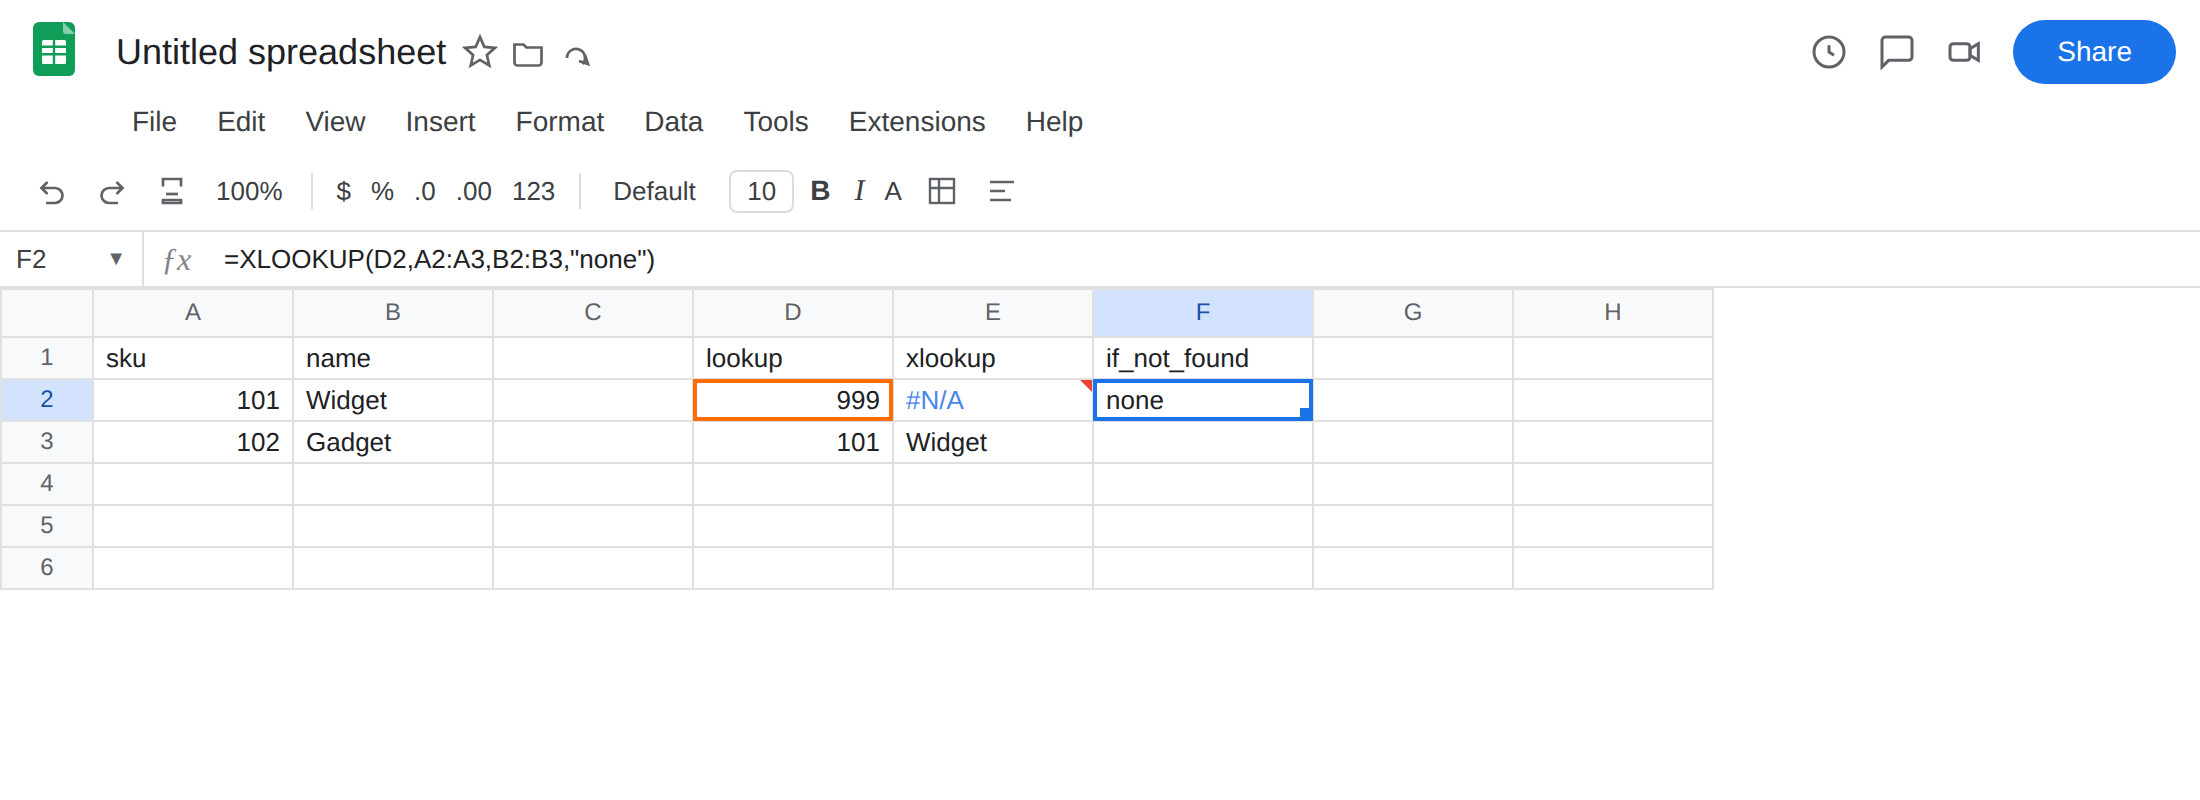Image resolution: width=2200 pixels, height=800 pixels.
Task: Click the select-all corner box
Action: (47, 313)
